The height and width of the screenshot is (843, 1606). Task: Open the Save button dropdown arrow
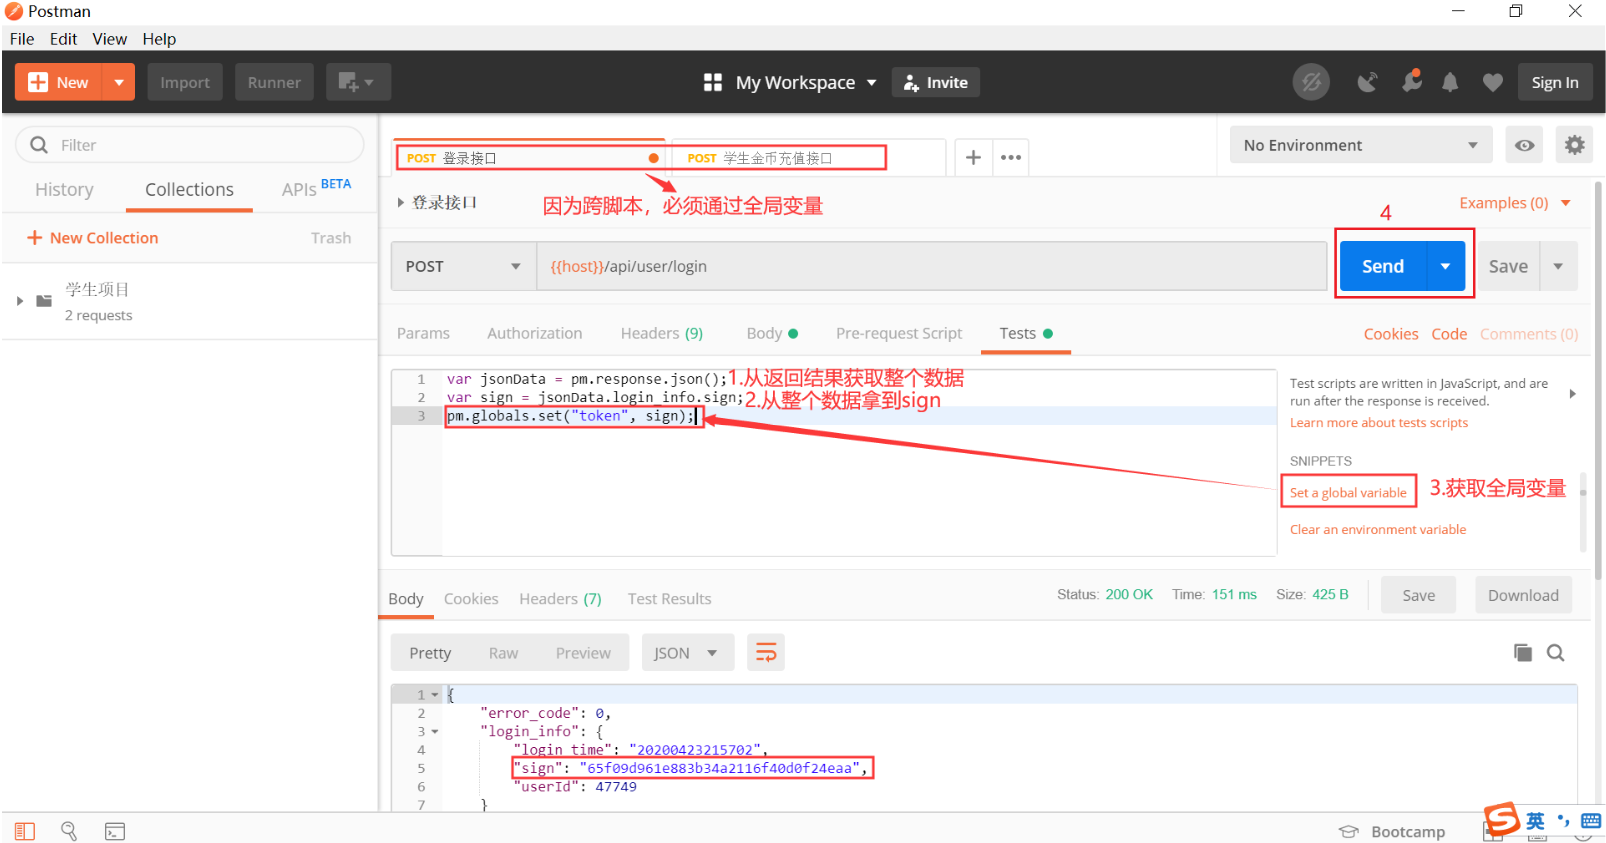point(1558,266)
